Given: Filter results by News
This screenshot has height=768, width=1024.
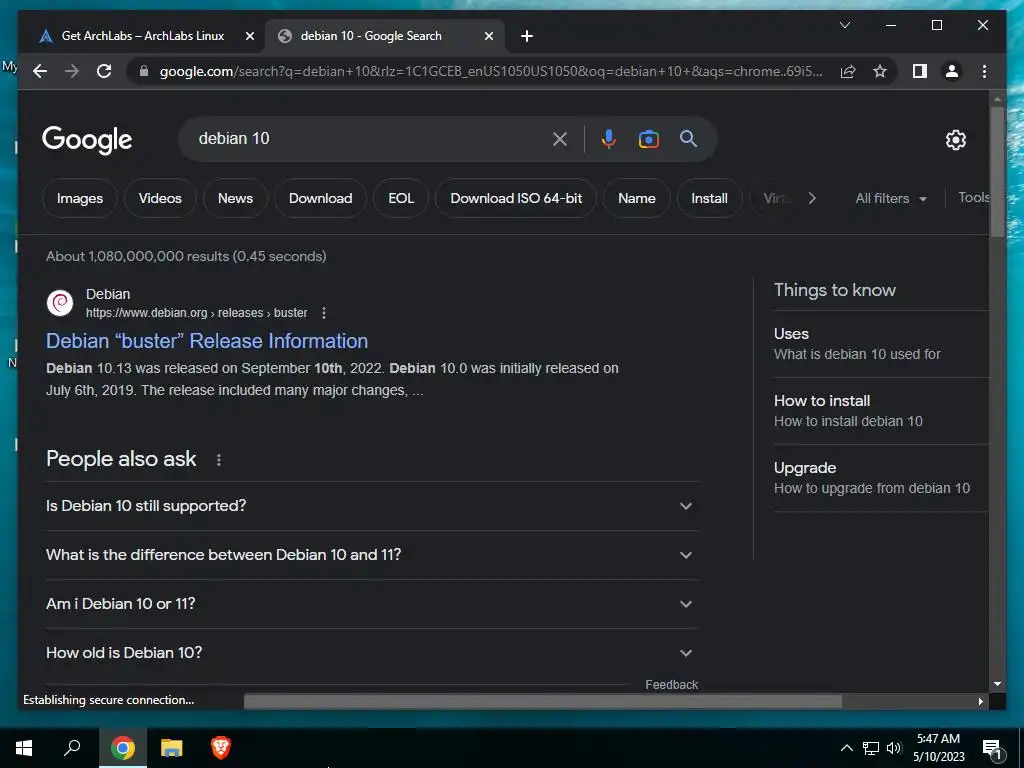Looking at the screenshot, I should point(235,198).
